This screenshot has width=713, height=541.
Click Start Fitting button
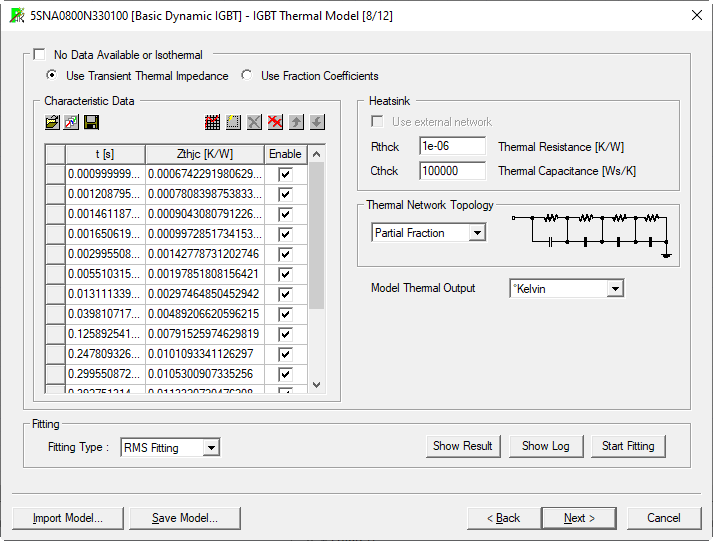click(x=628, y=446)
